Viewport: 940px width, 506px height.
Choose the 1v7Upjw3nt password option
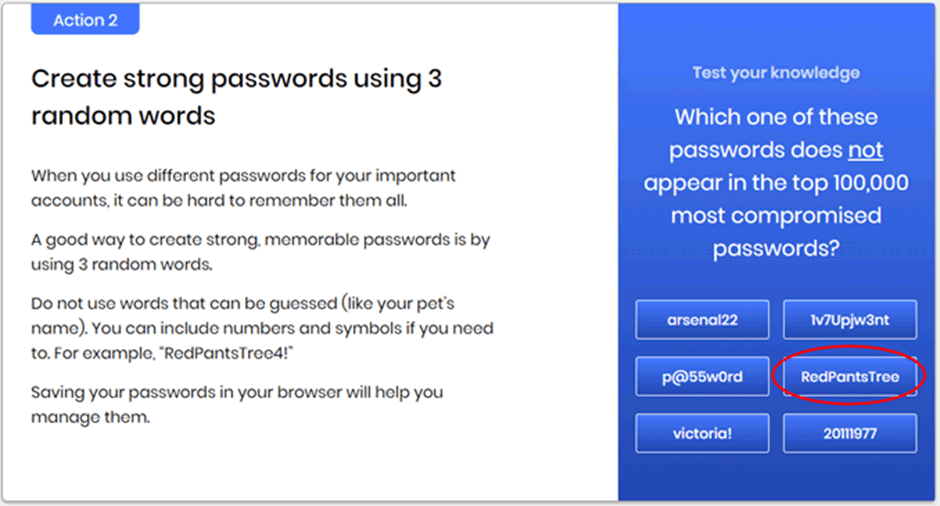(849, 320)
